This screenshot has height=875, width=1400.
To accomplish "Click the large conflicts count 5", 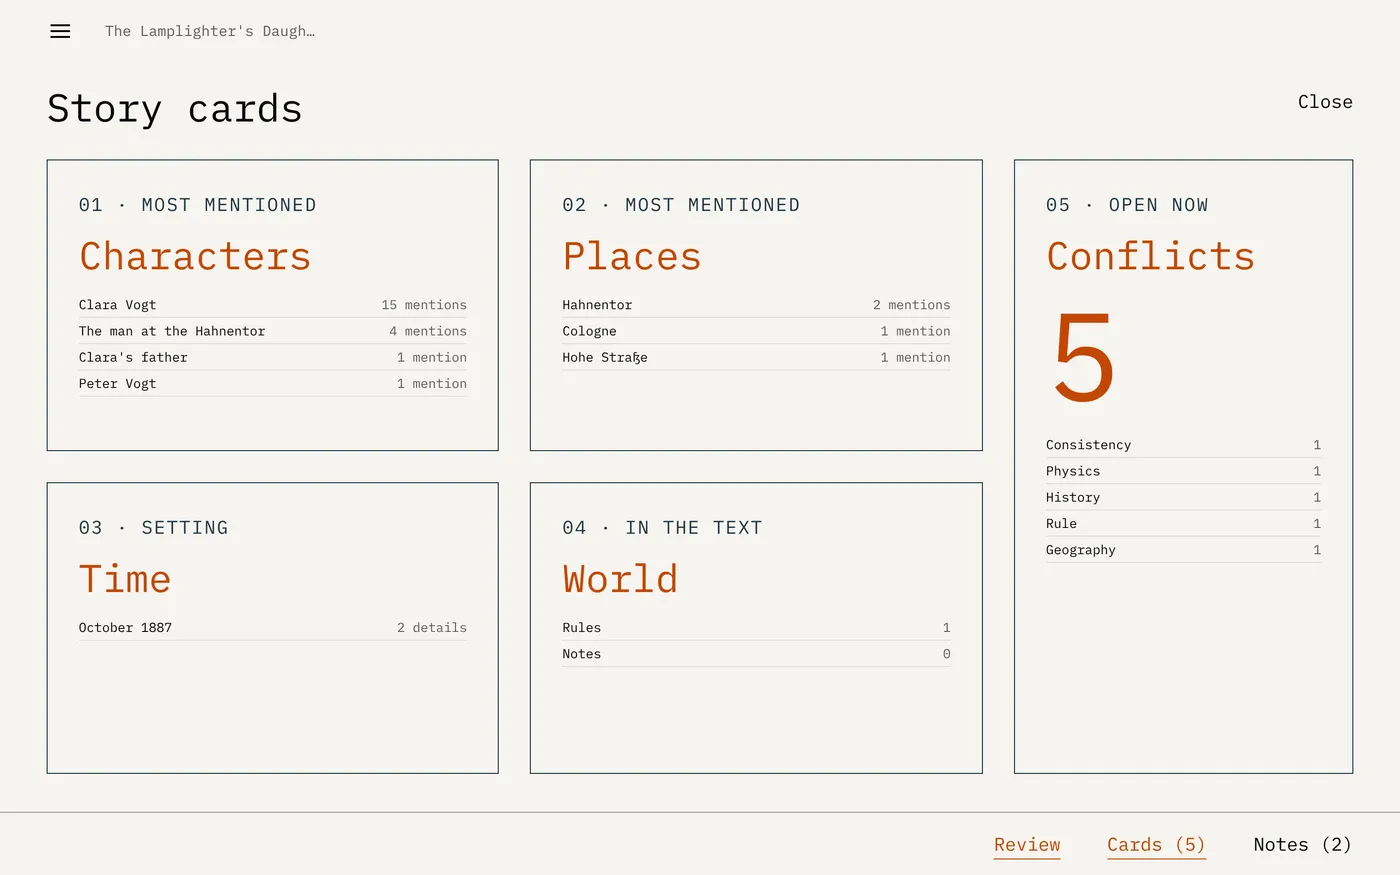I will pyautogui.click(x=1084, y=357).
